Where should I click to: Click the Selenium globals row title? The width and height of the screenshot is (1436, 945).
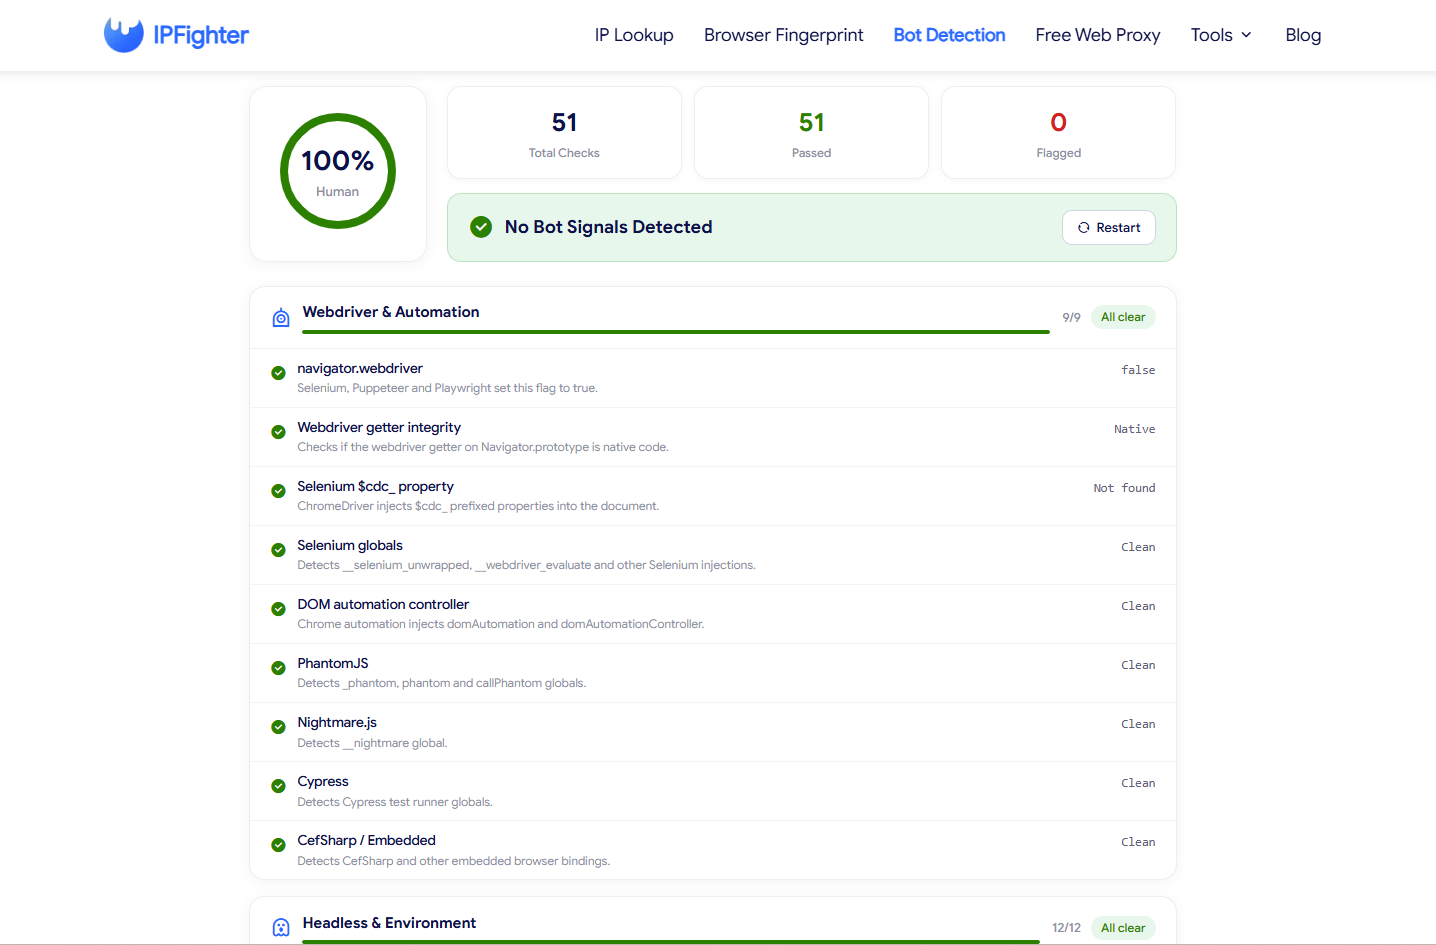[350, 545]
